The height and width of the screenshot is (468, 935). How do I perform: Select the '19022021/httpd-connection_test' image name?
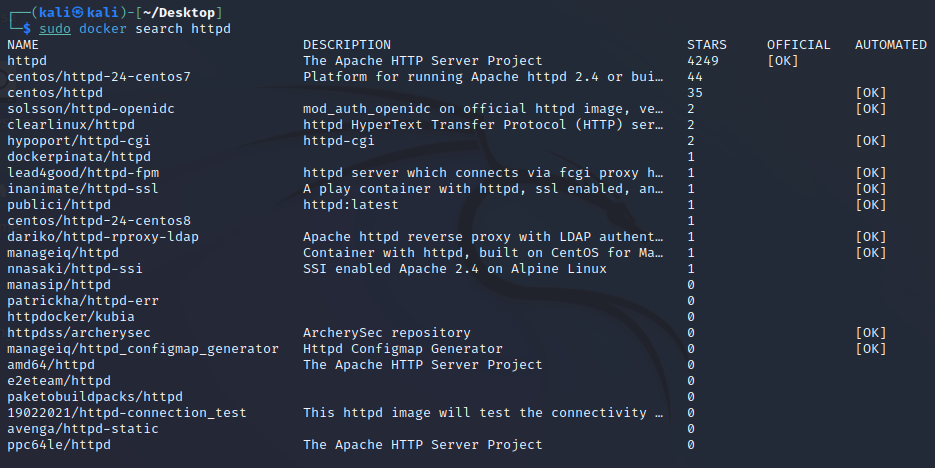(126, 413)
